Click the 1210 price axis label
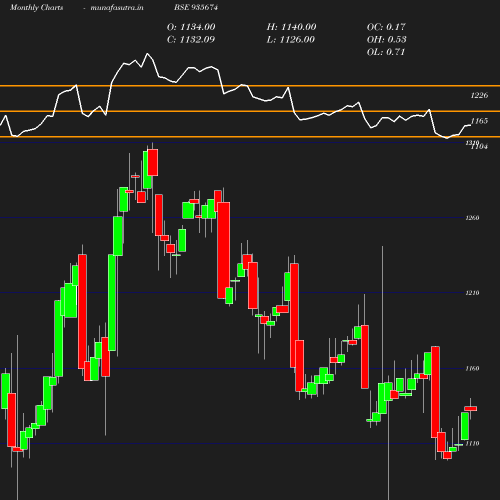The height and width of the screenshot is (500, 500). click(x=472, y=293)
